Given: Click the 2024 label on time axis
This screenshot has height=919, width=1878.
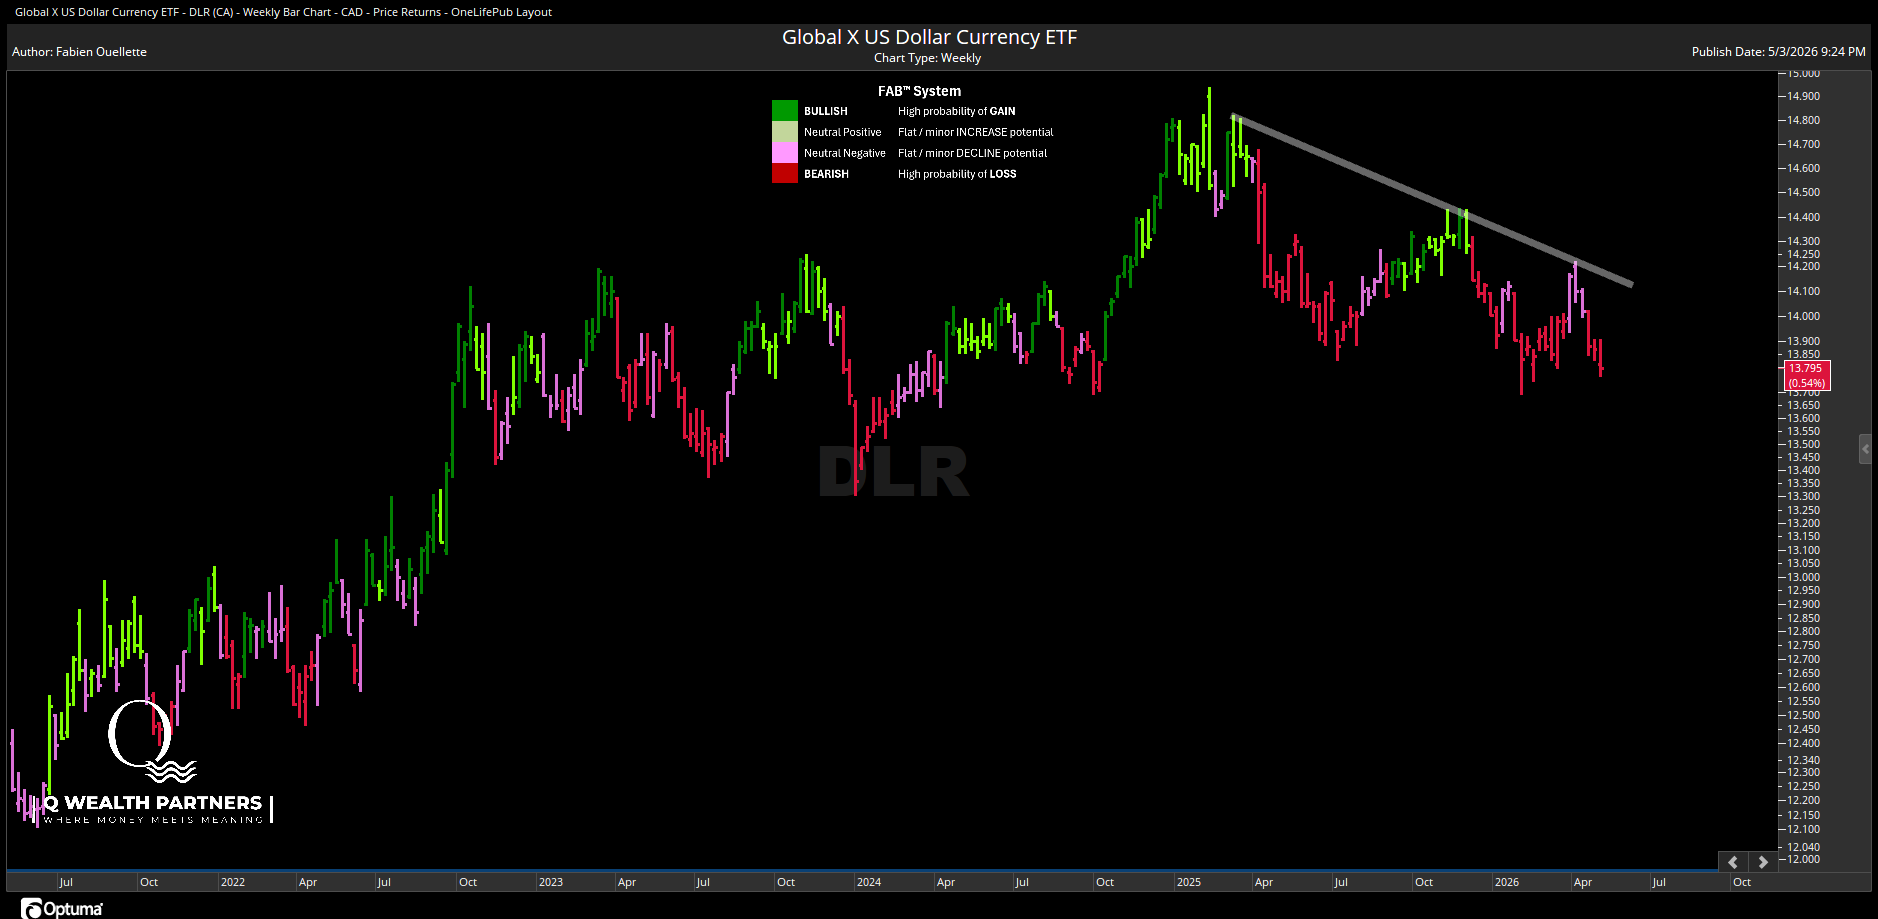Looking at the screenshot, I should [869, 882].
